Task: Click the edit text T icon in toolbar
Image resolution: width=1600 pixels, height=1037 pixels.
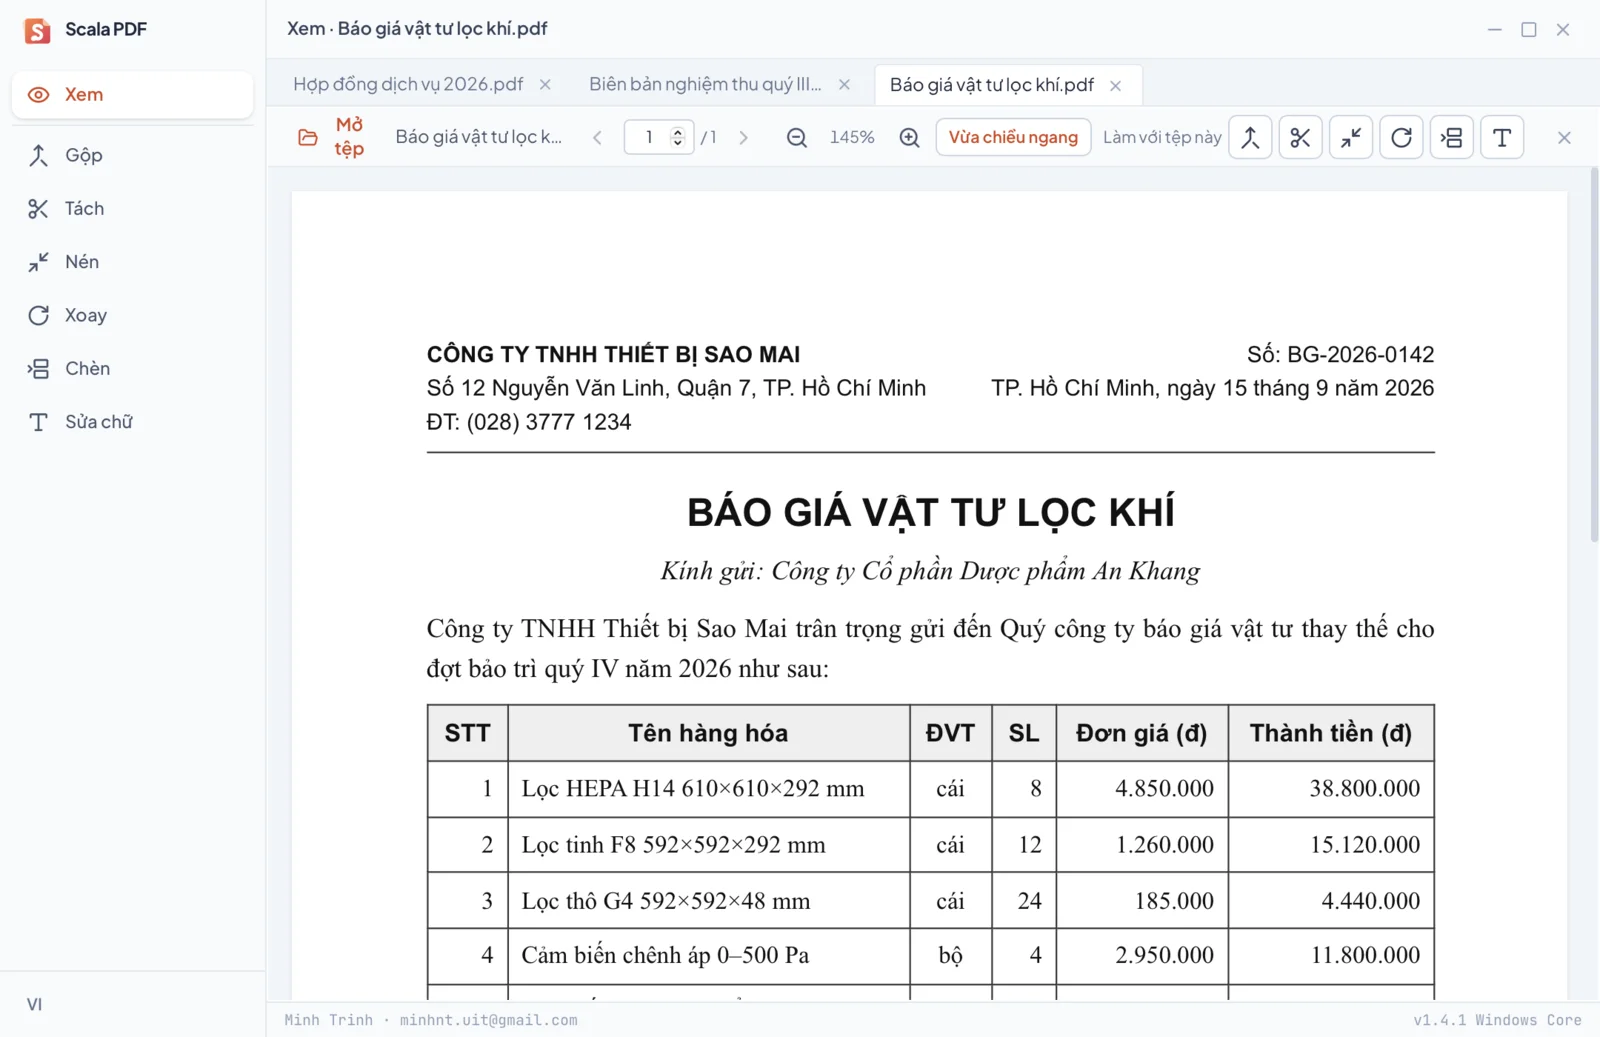Action: 1502,138
